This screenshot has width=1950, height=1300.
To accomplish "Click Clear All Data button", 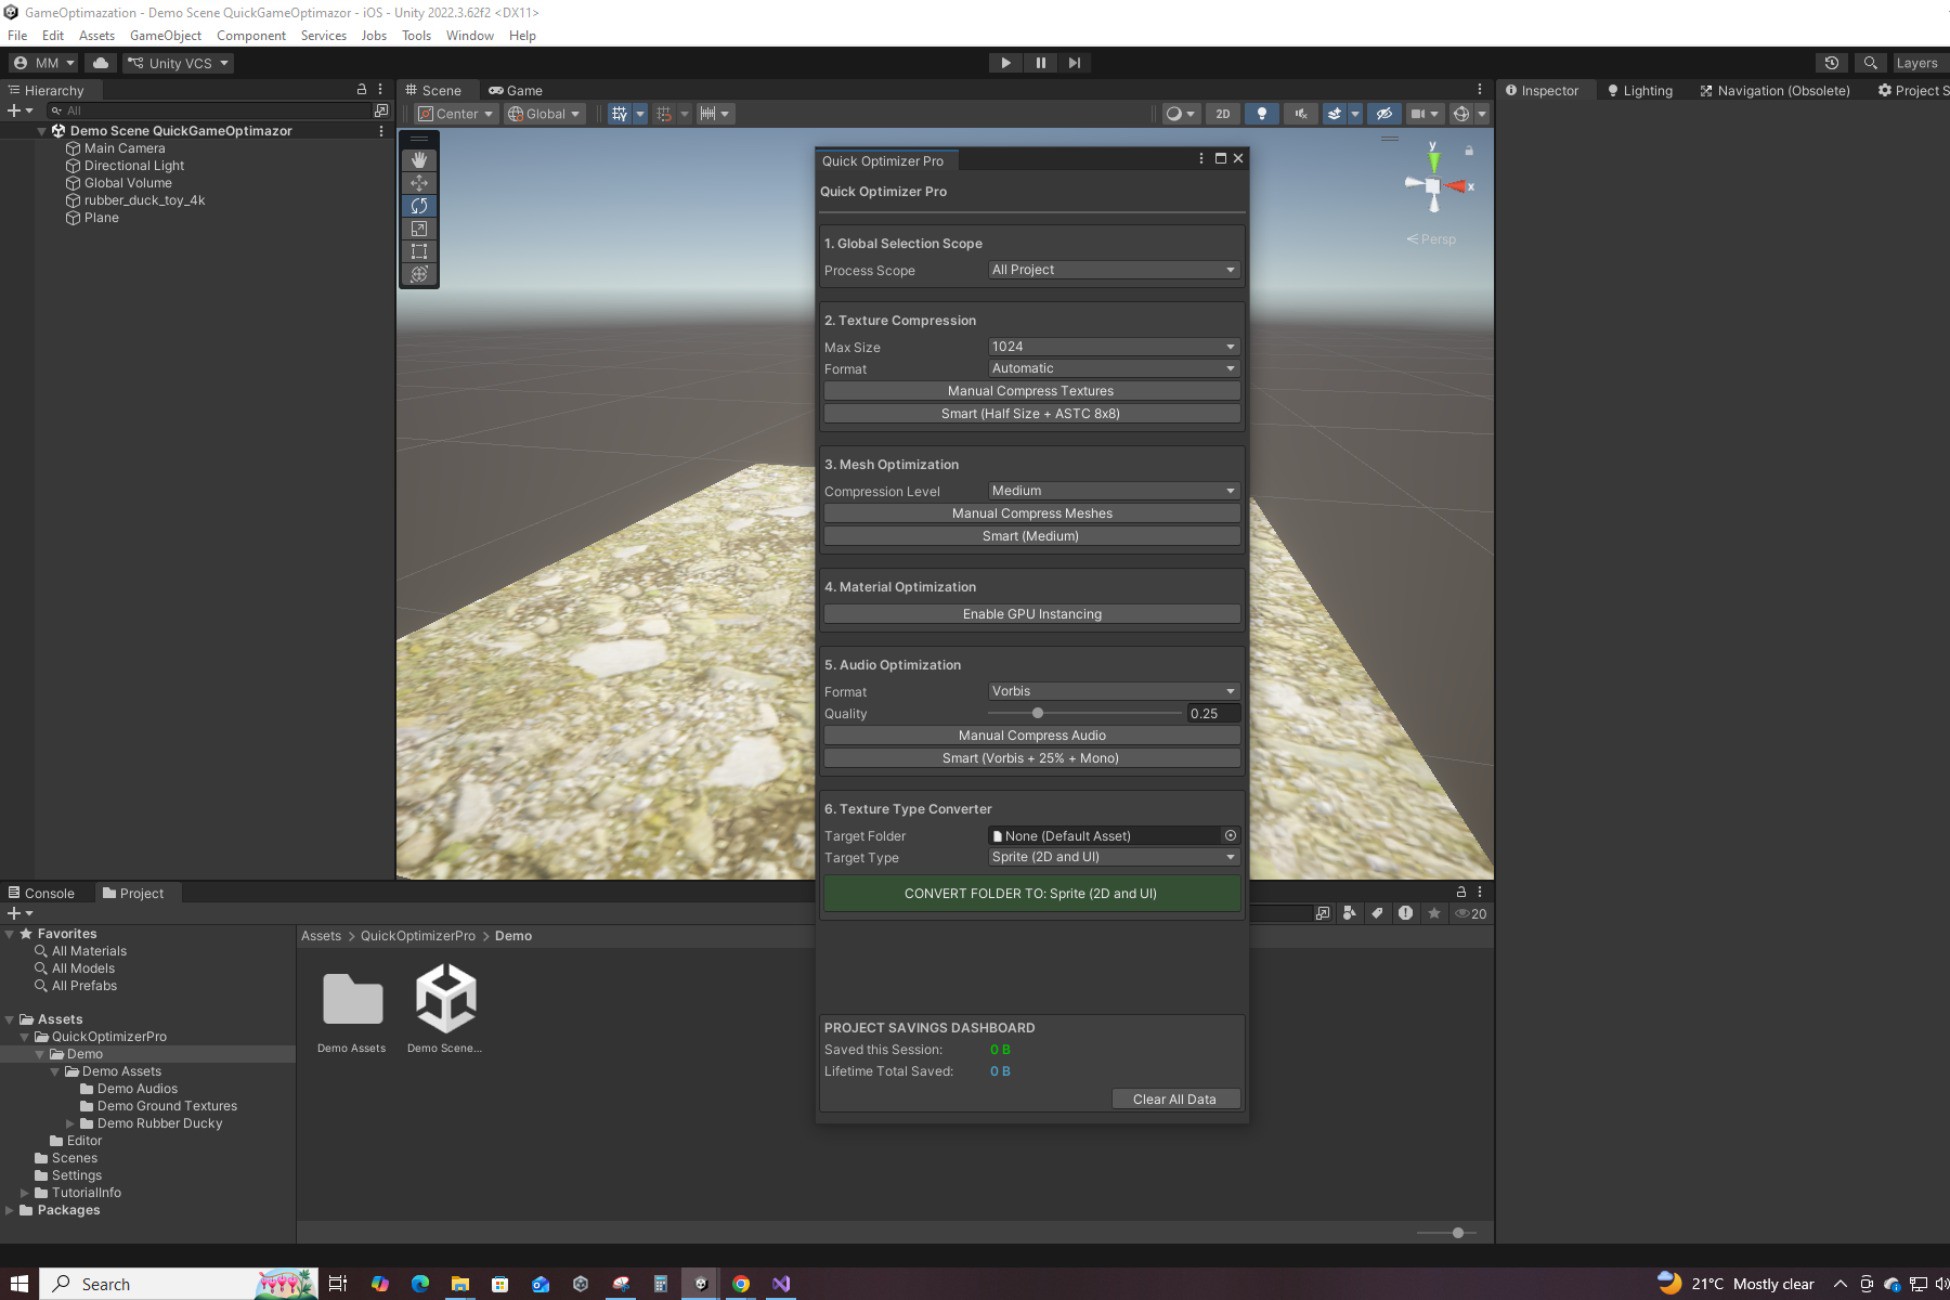I will [1175, 1099].
